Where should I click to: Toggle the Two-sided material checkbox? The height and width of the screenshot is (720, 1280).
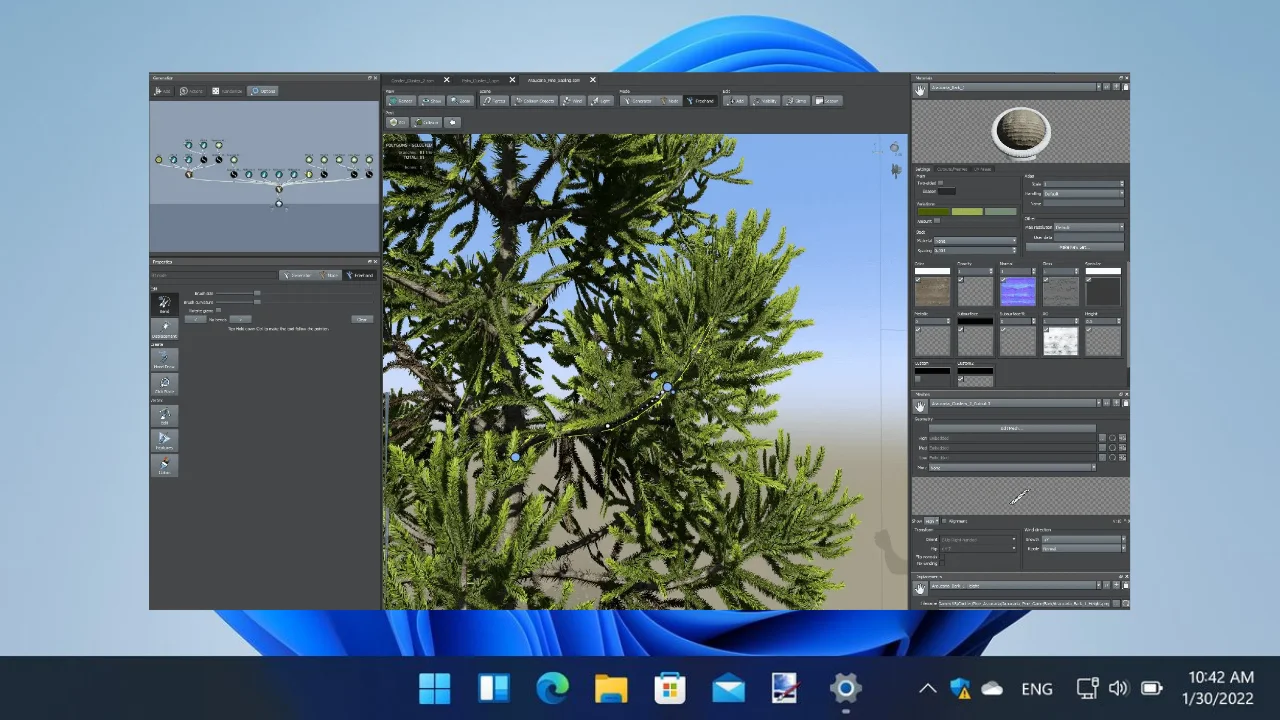pyautogui.click(x=941, y=183)
